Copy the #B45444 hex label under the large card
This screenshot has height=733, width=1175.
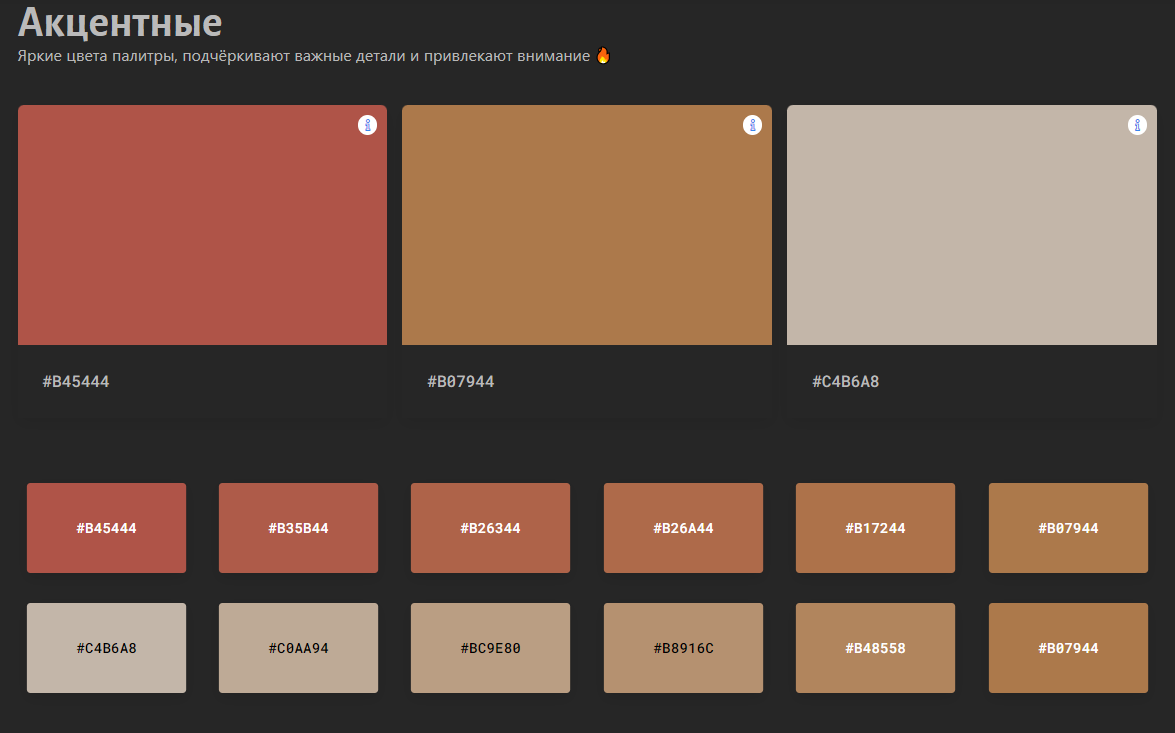click(x=76, y=382)
